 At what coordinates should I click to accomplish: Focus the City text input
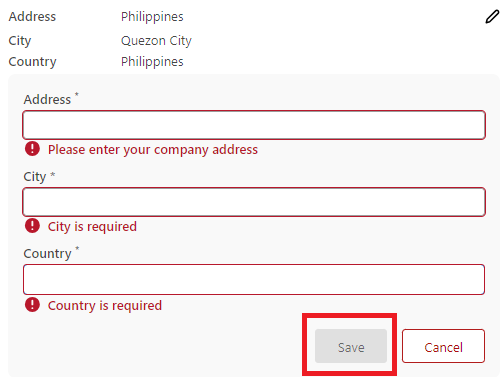pyautogui.click(x=254, y=202)
